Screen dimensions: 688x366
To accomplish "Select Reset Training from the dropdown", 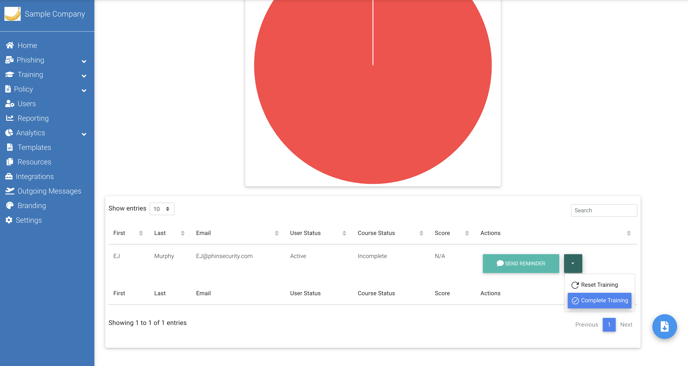I will (x=599, y=285).
